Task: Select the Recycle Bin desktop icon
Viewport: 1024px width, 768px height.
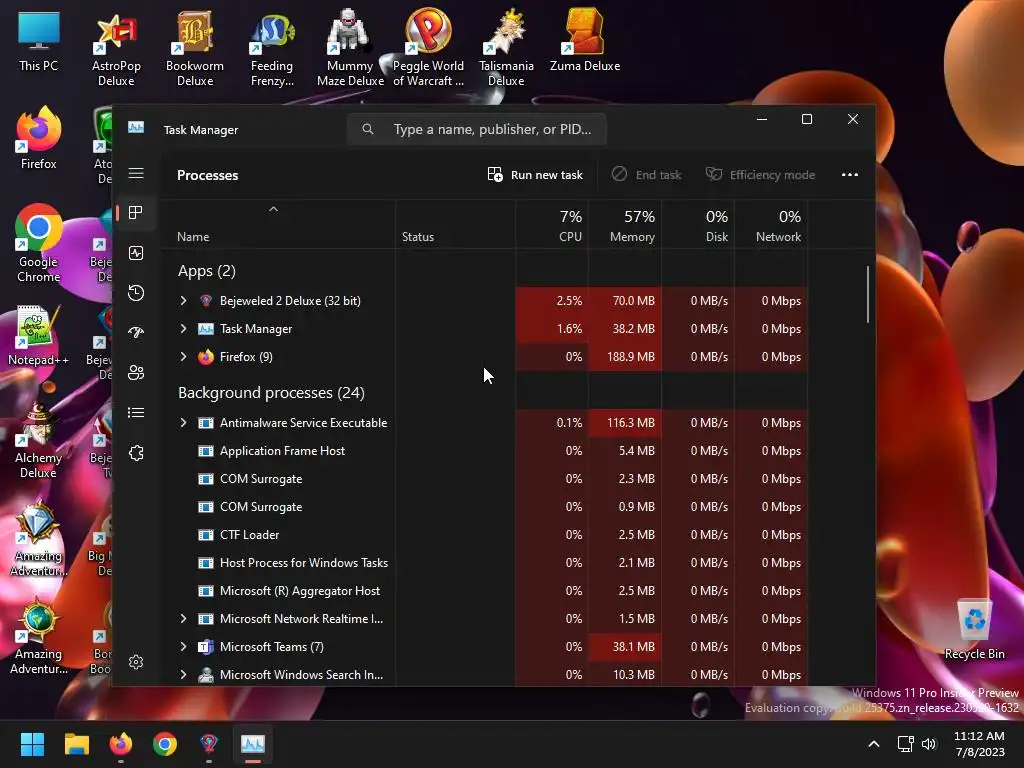Action: [x=974, y=629]
